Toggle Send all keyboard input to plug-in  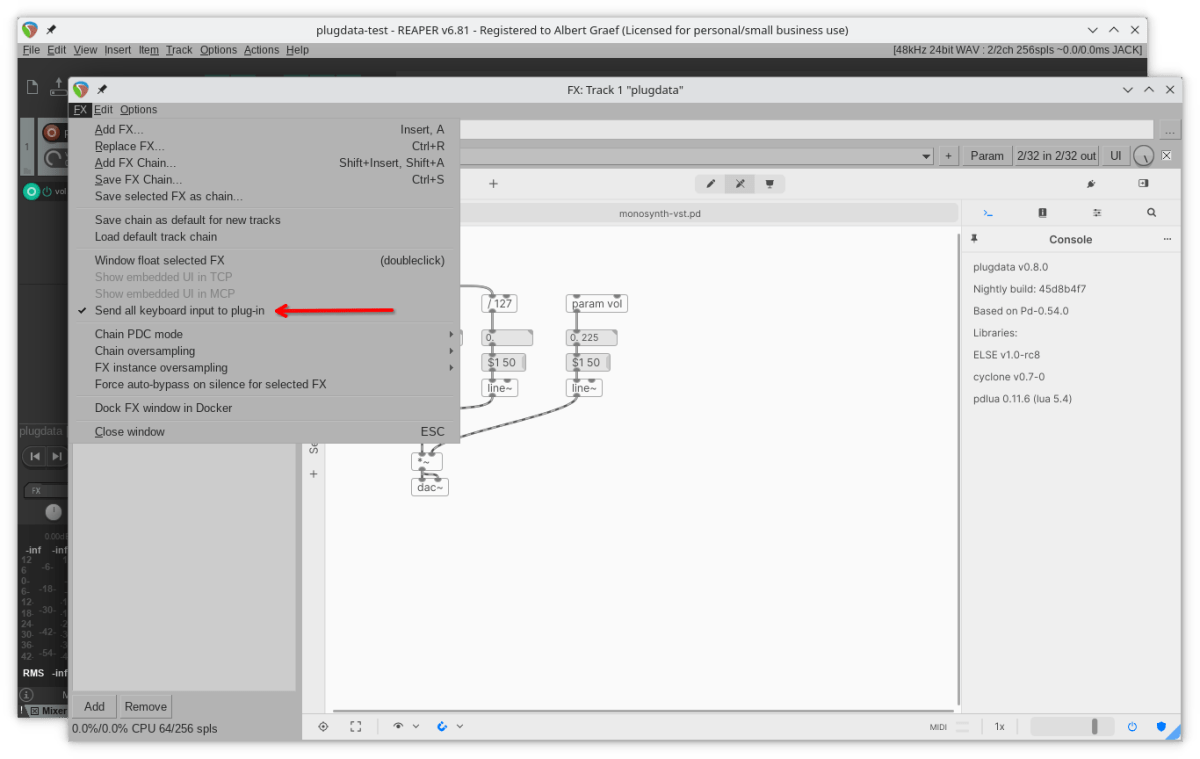(180, 311)
